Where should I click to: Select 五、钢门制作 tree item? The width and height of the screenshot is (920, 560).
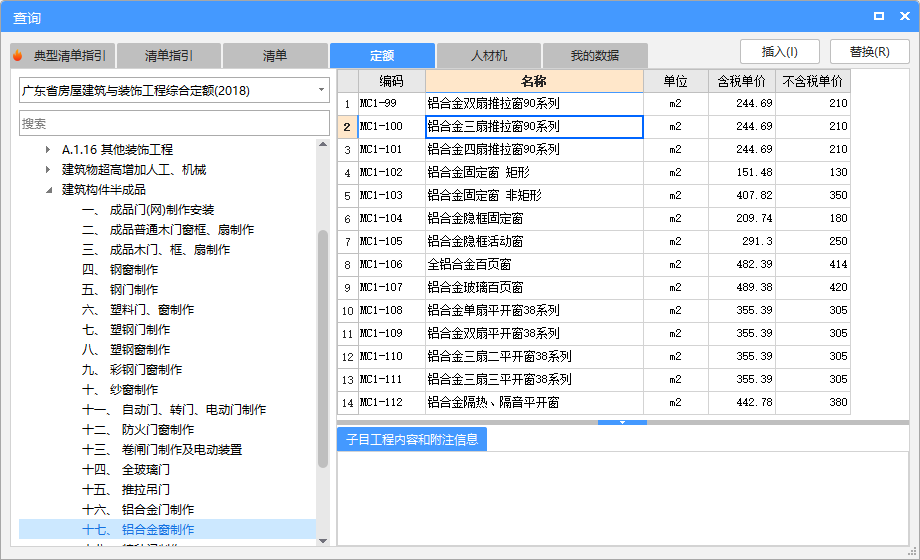click(120, 289)
